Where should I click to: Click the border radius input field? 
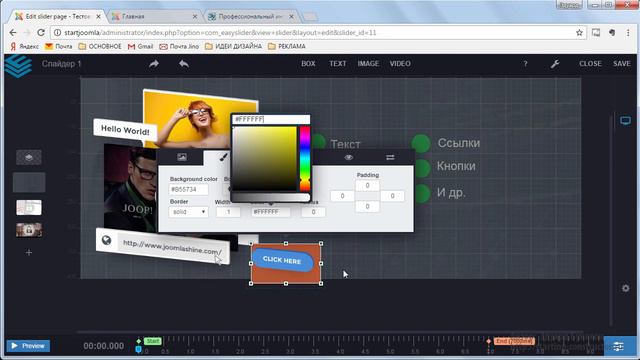point(313,212)
